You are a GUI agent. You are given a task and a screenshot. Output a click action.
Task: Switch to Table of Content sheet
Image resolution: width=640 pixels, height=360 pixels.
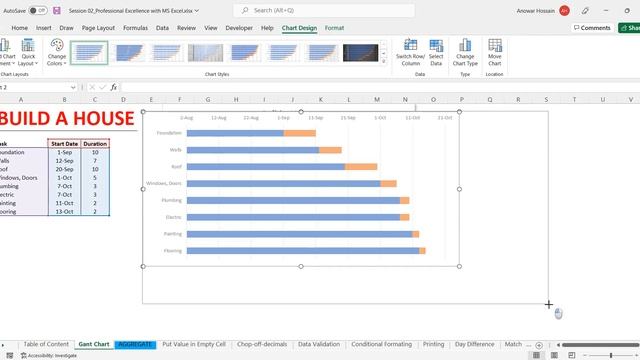[46, 344]
